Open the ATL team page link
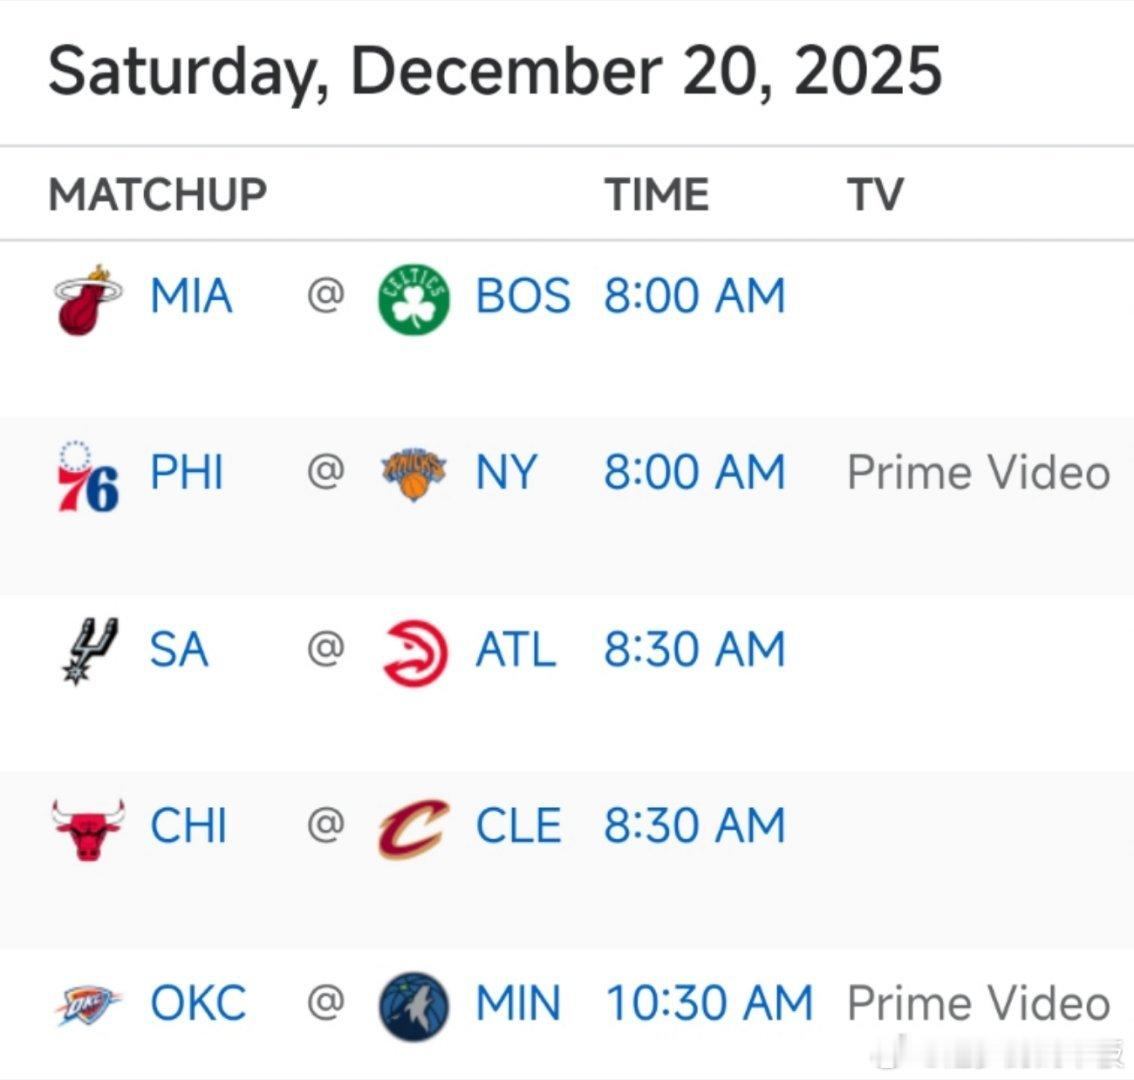The image size is (1134, 1080). pyautogui.click(x=515, y=650)
